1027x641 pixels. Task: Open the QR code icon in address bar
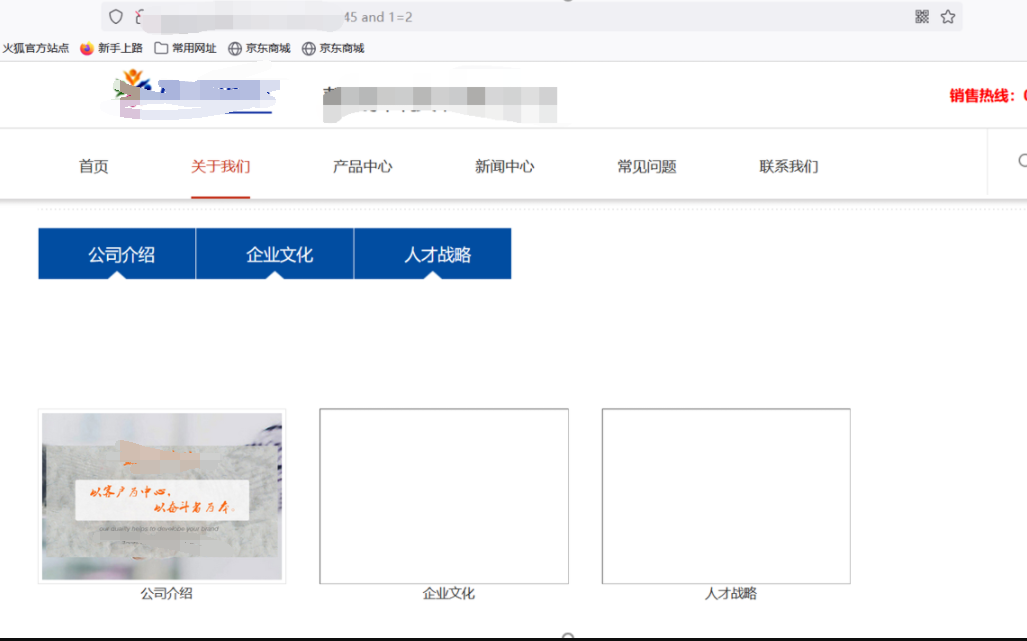tap(922, 17)
